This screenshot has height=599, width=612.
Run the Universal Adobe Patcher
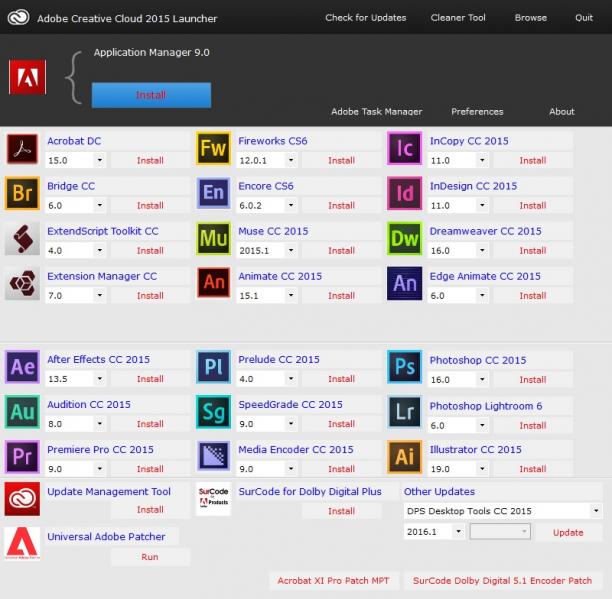coord(150,557)
